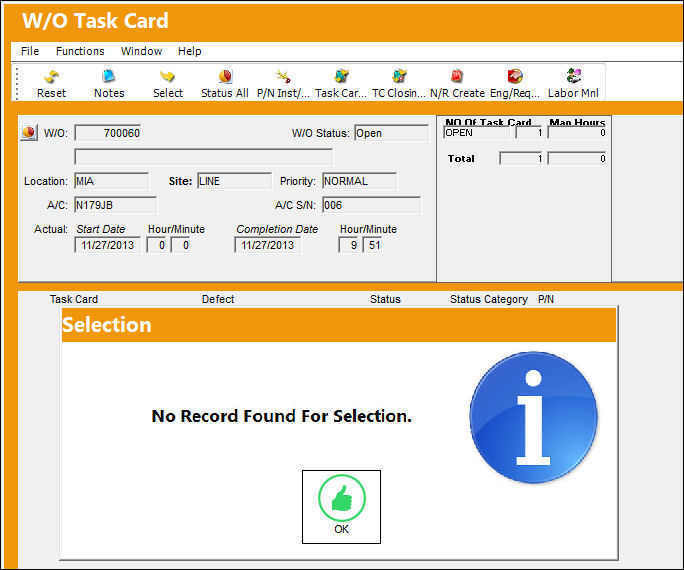The width and height of the screenshot is (684, 570).
Task: Click the blue information icon in Selection dialog
Action: pyautogui.click(x=534, y=417)
